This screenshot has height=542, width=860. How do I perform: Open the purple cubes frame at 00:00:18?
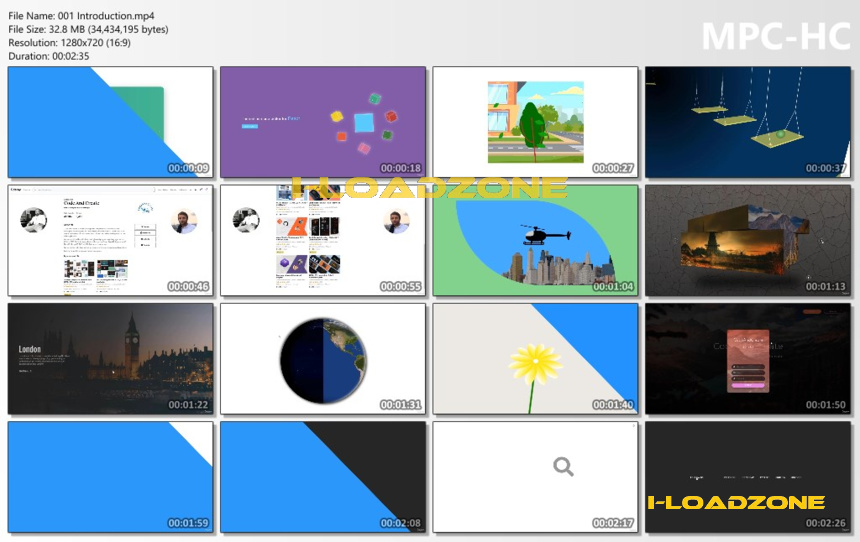pos(323,122)
